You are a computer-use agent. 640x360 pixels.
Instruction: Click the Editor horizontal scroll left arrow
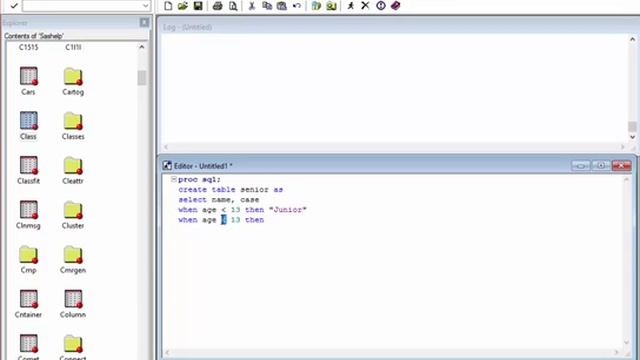(167, 352)
